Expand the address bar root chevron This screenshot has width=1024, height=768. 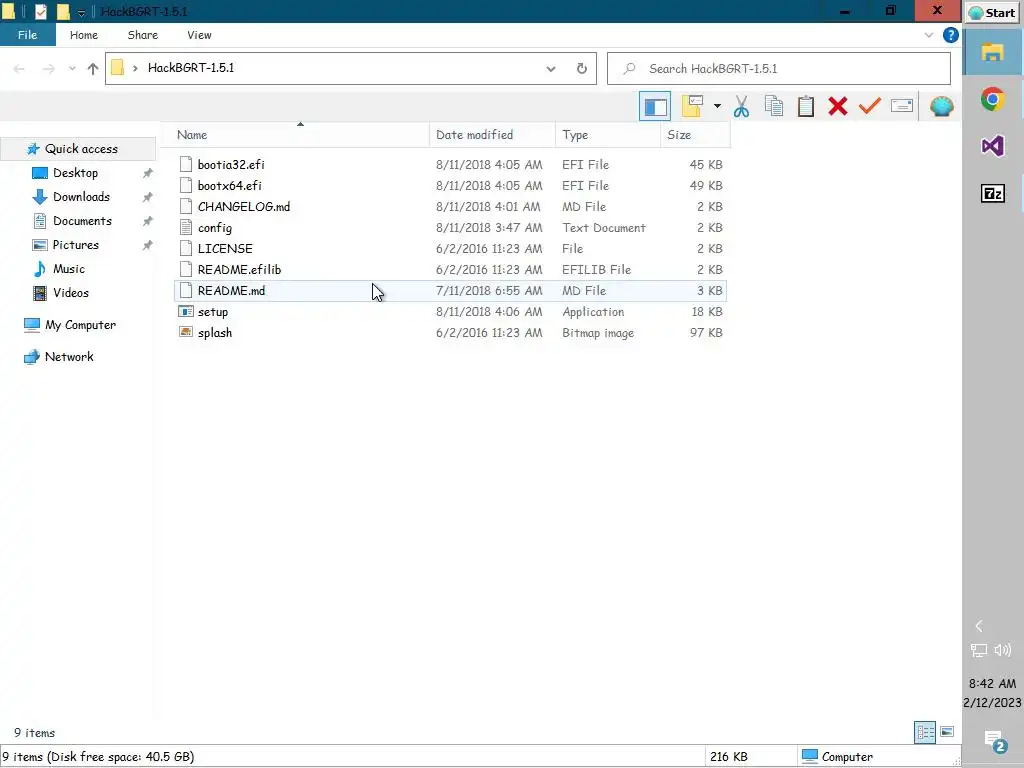tap(135, 68)
